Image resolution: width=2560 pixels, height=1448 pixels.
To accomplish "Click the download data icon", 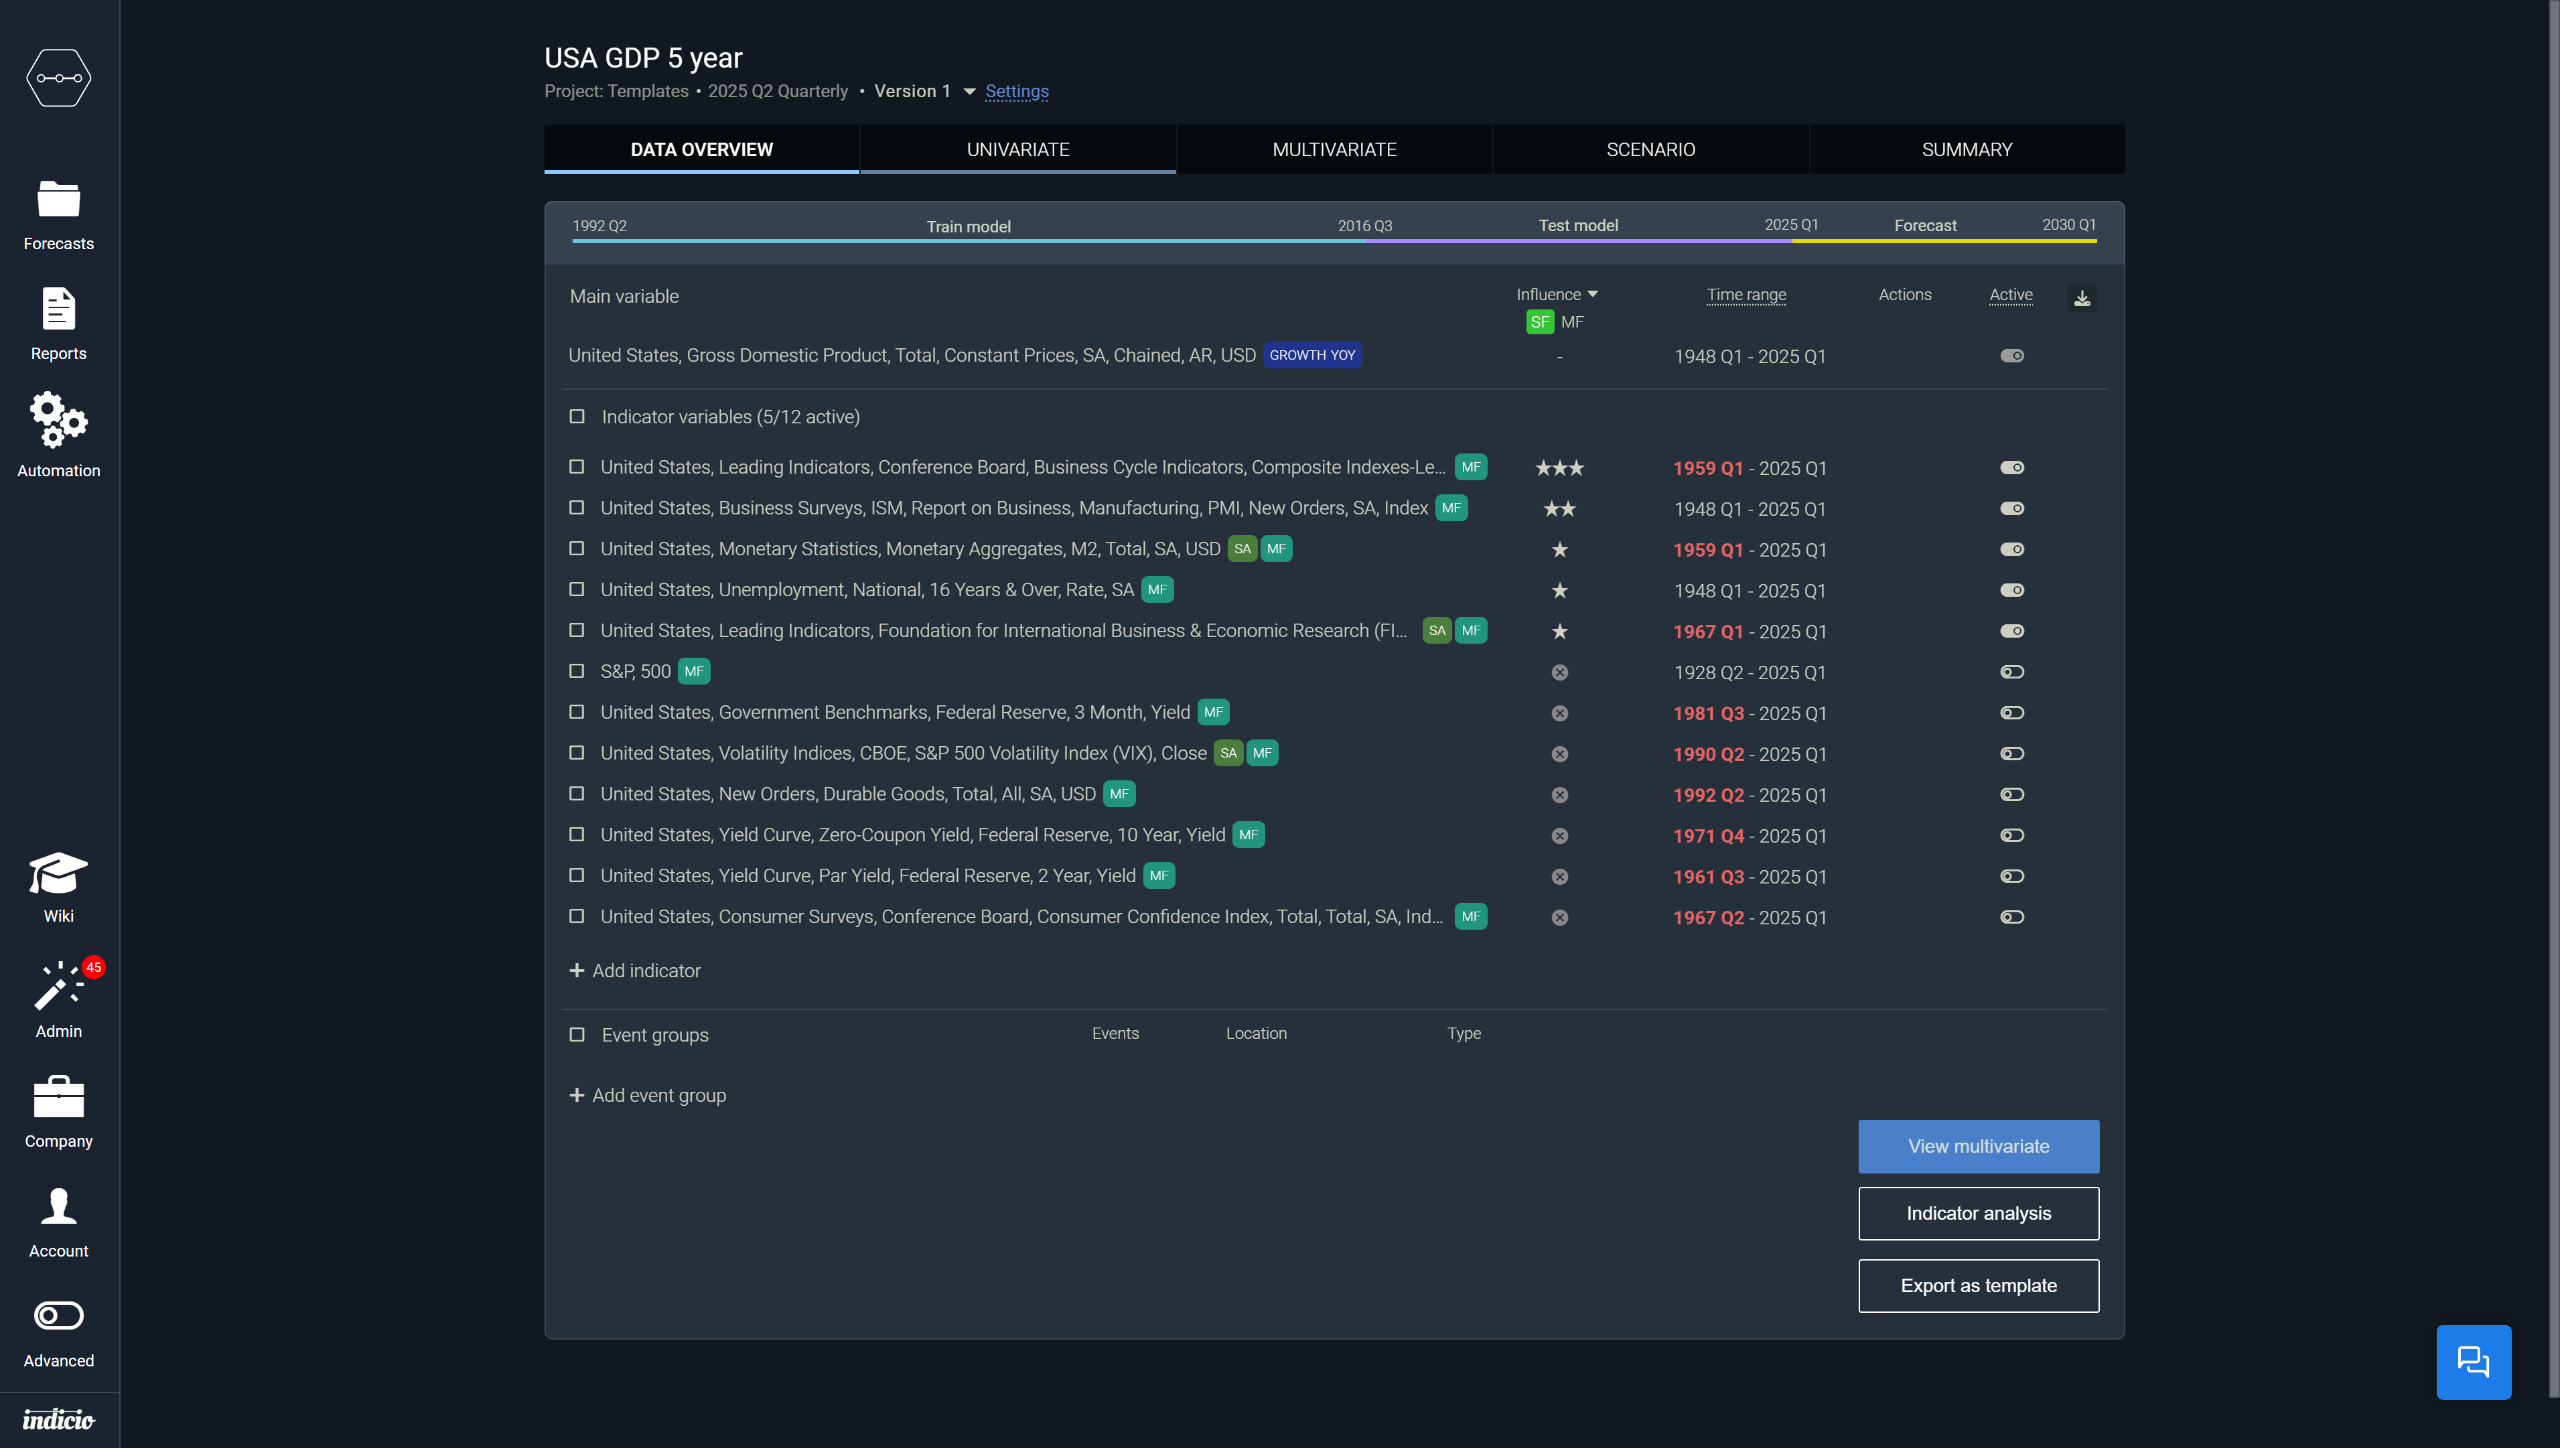I will 2082,298.
